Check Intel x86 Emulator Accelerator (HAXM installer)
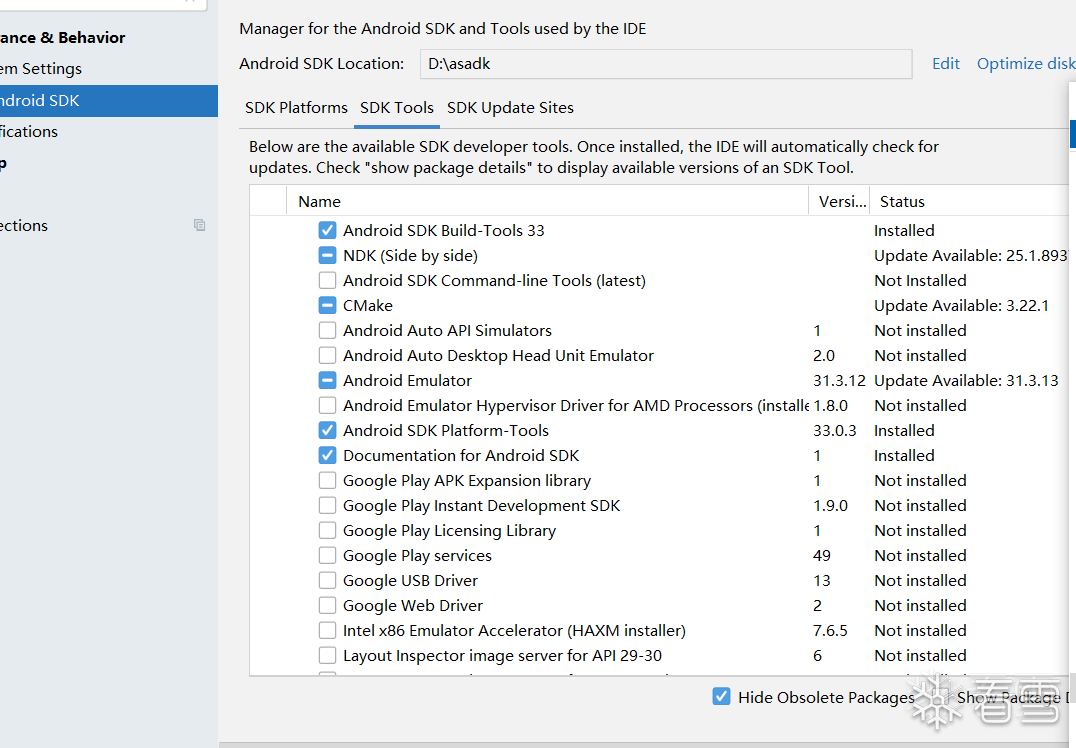The height and width of the screenshot is (748, 1076). tap(327, 631)
